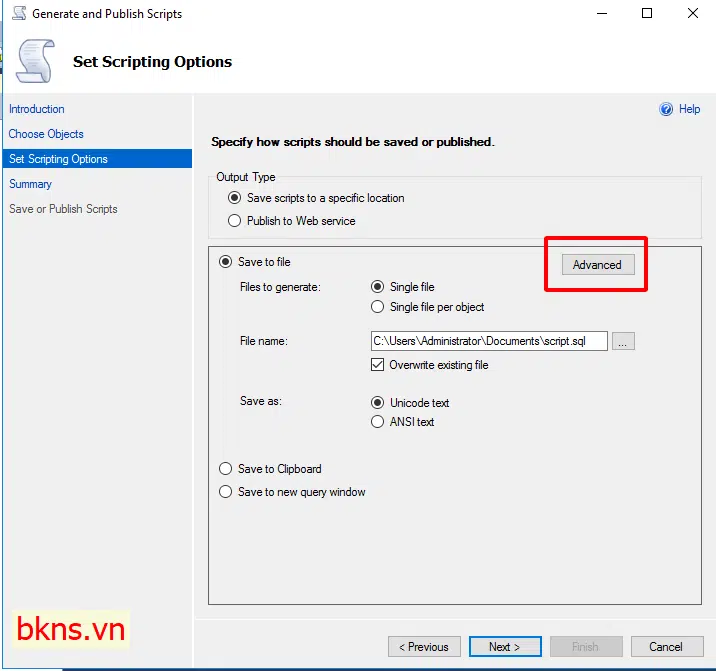Click the Next button
Viewport: 716px width, 671px height.
(505, 647)
